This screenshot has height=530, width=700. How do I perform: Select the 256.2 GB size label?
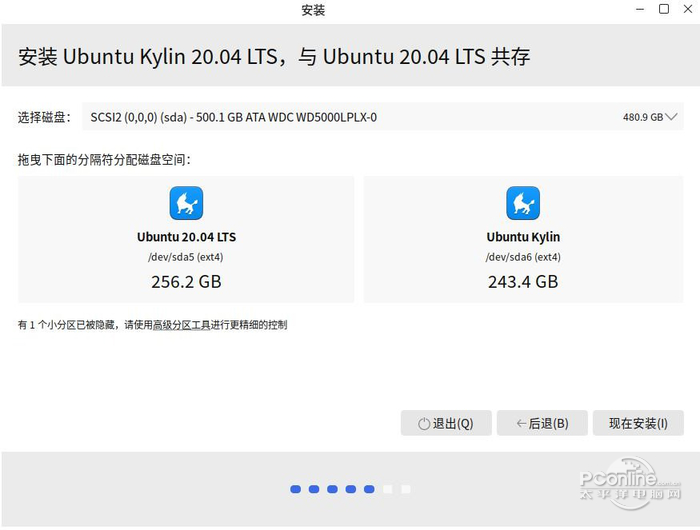pos(186,282)
